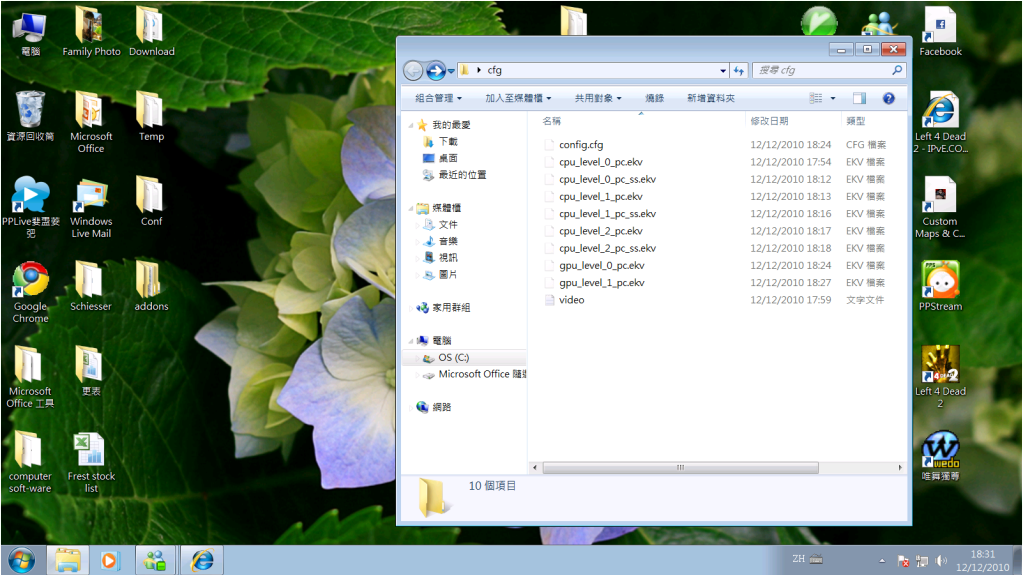Screen dimensions: 1023x576
Task: Collapse the 媒體櫃 libraries tree node
Action: (411, 208)
